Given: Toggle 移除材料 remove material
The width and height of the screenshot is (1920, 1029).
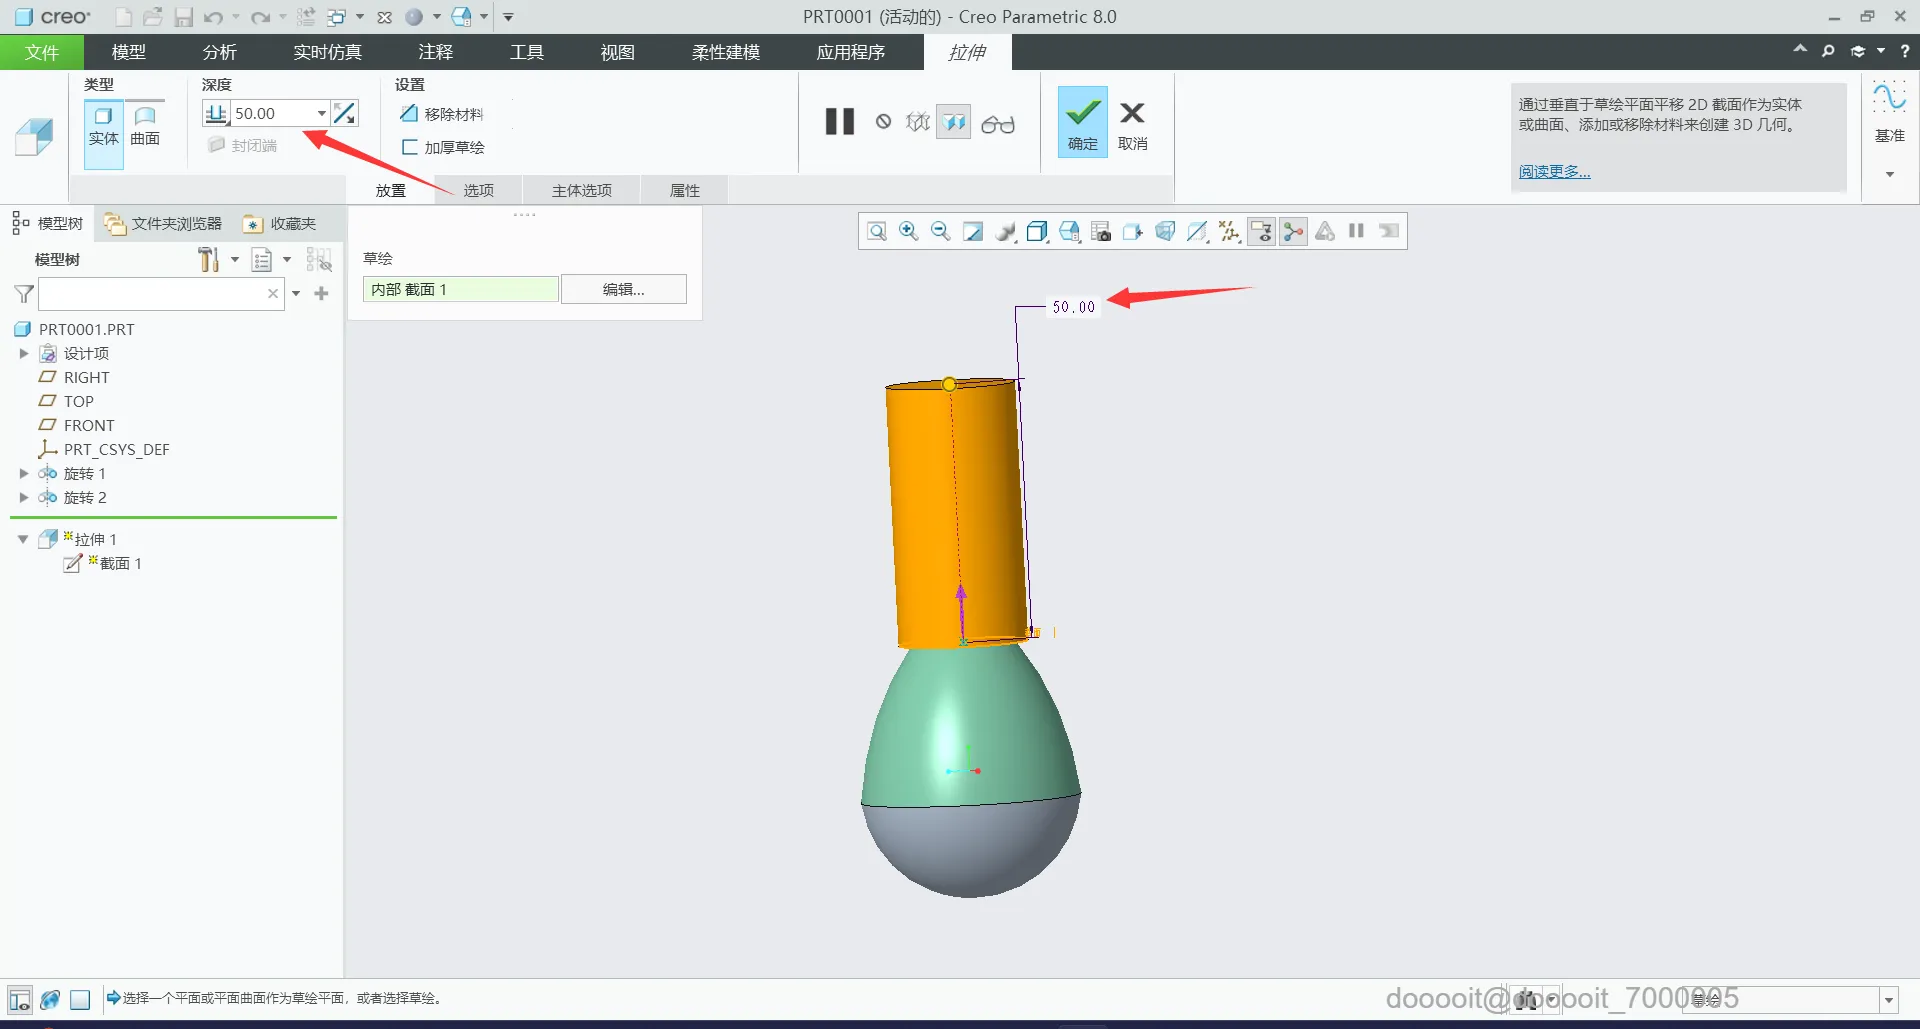Looking at the screenshot, I should [441, 114].
